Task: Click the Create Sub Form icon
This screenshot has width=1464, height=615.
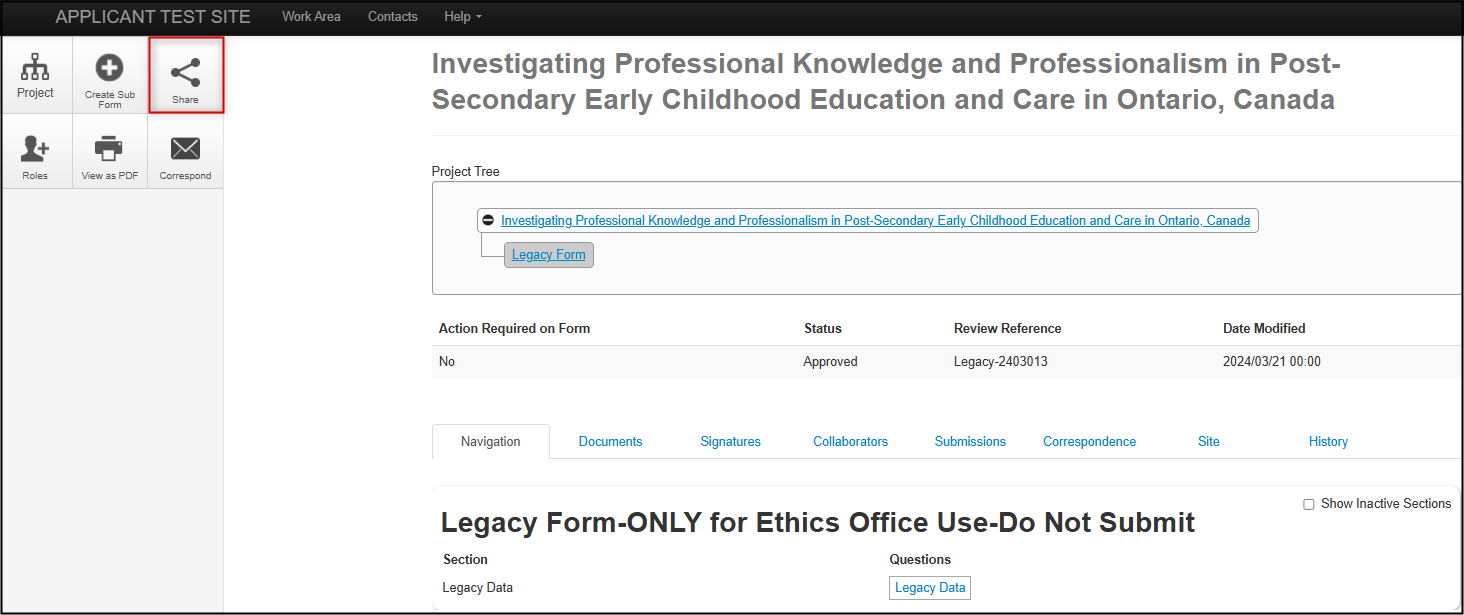Action: coord(110,70)
